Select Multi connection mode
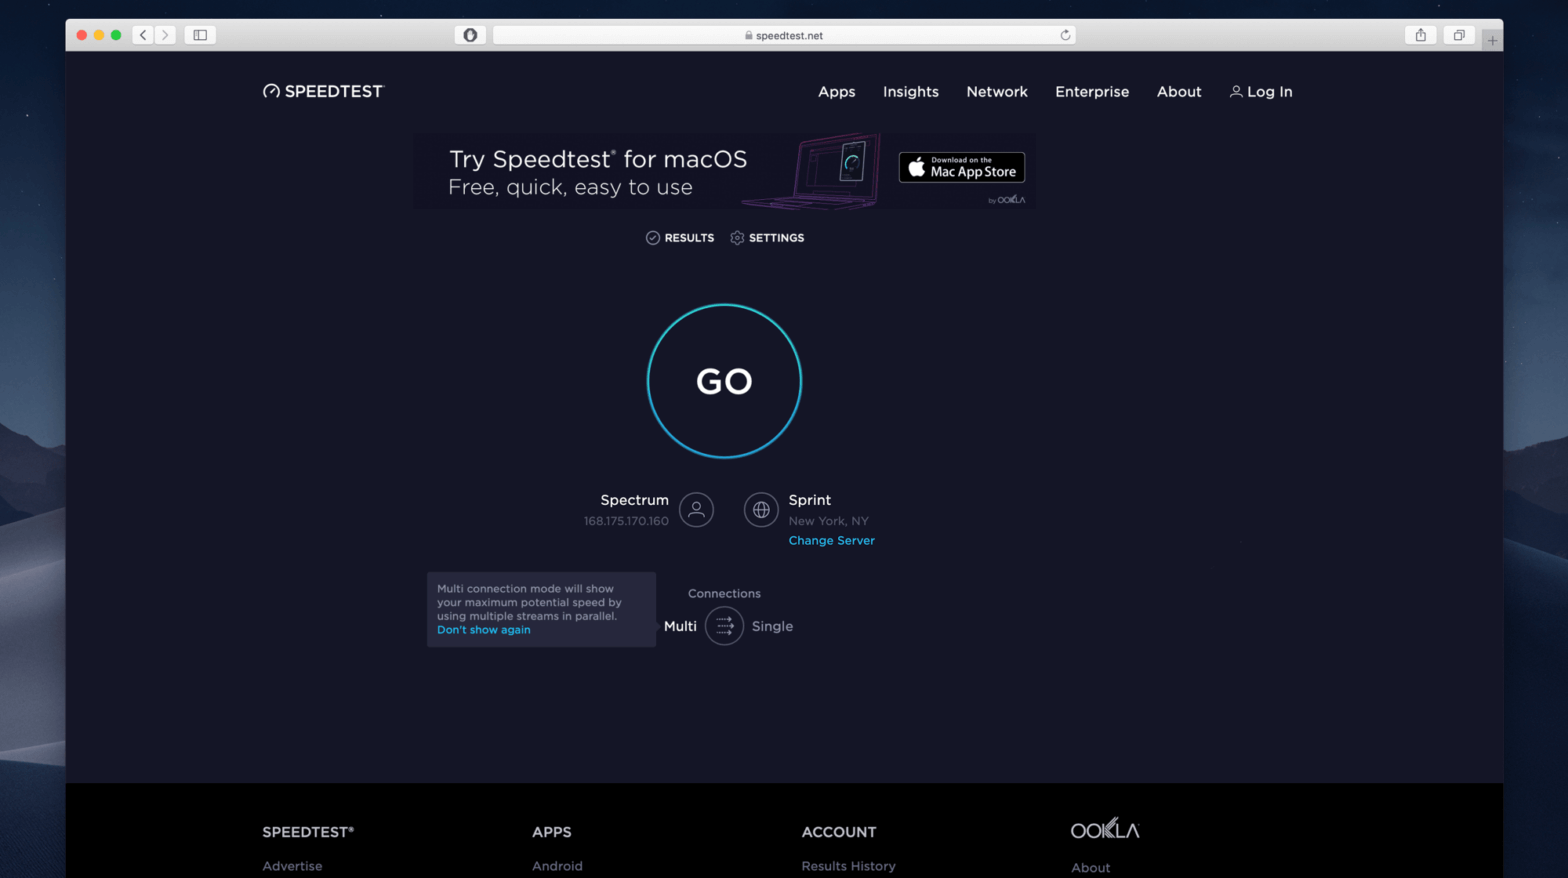The height and width of the screenshot is (878, 1568). tap(680, 627)
